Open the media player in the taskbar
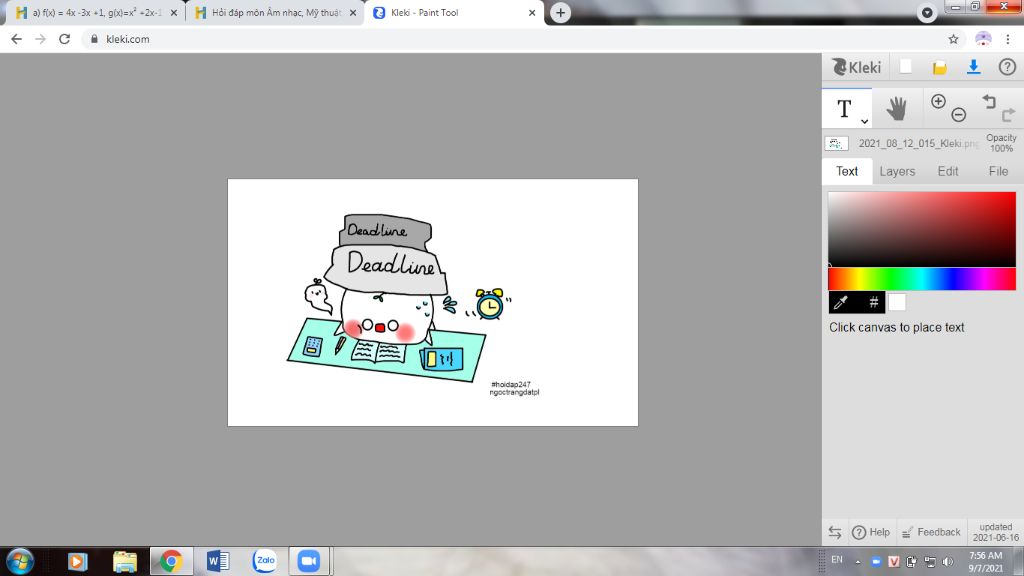Viewport: 1024px width, 576px height. coord(77,561)
